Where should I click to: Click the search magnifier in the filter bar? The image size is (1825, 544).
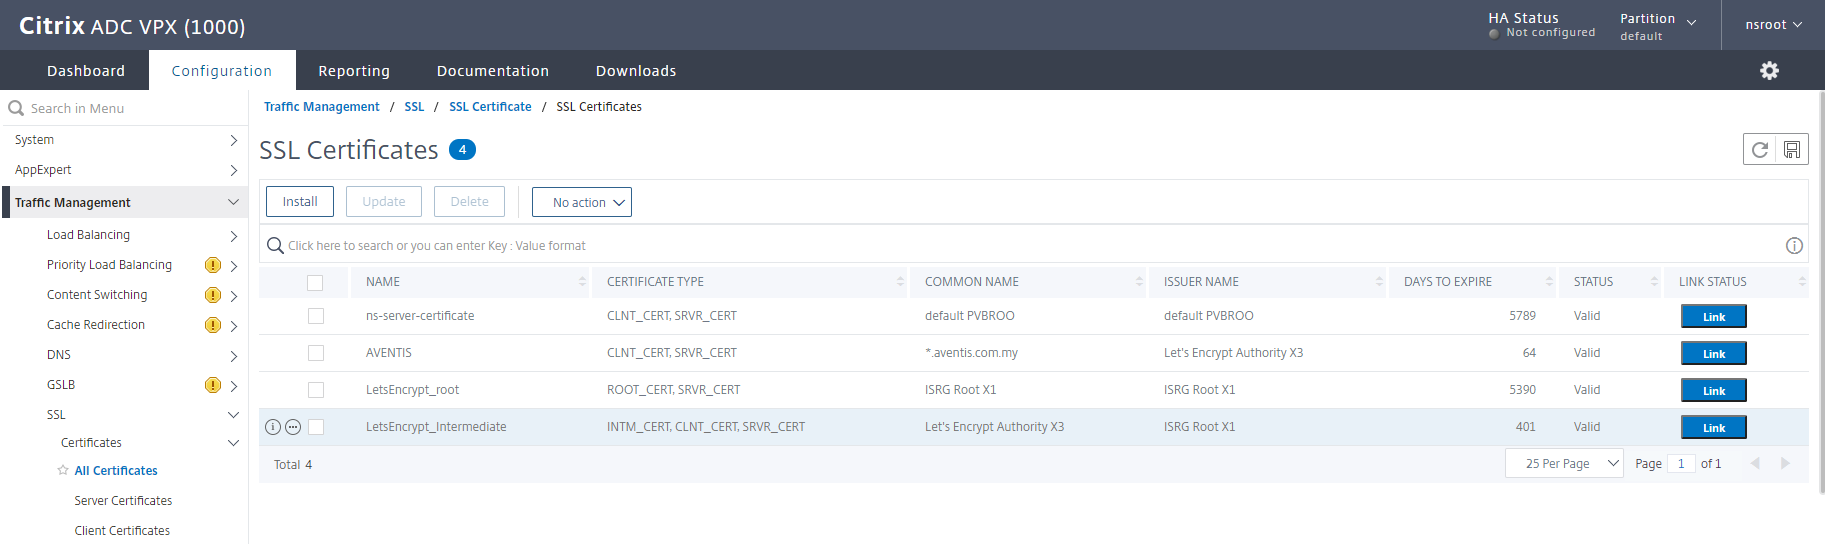pyautogui.click(x=275, y=246)
